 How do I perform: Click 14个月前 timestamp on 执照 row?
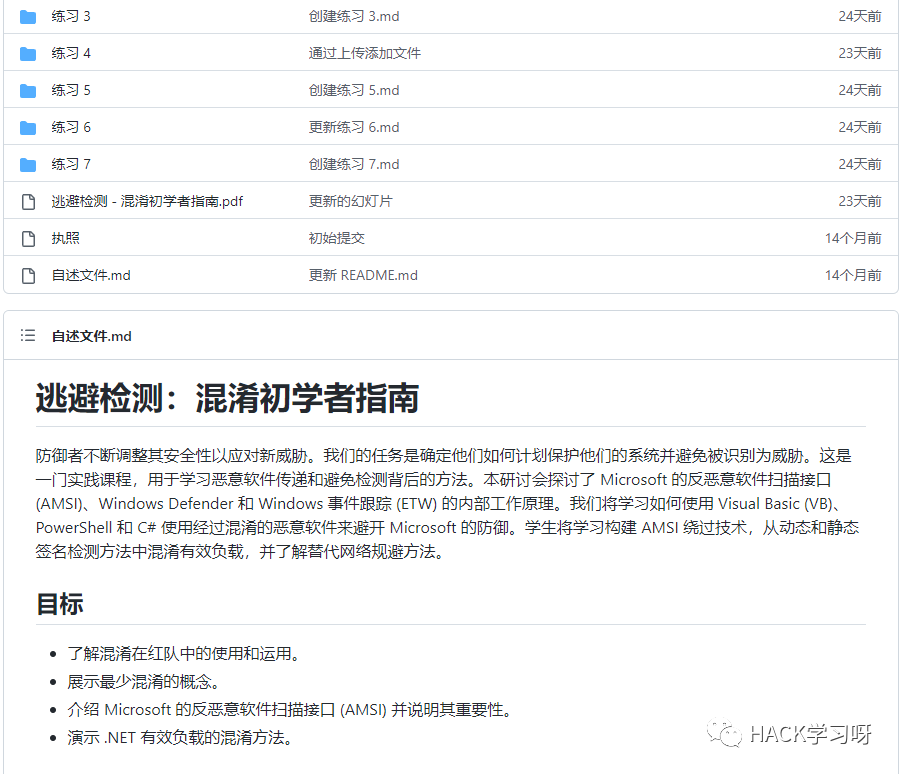click(x=853, y=238)
